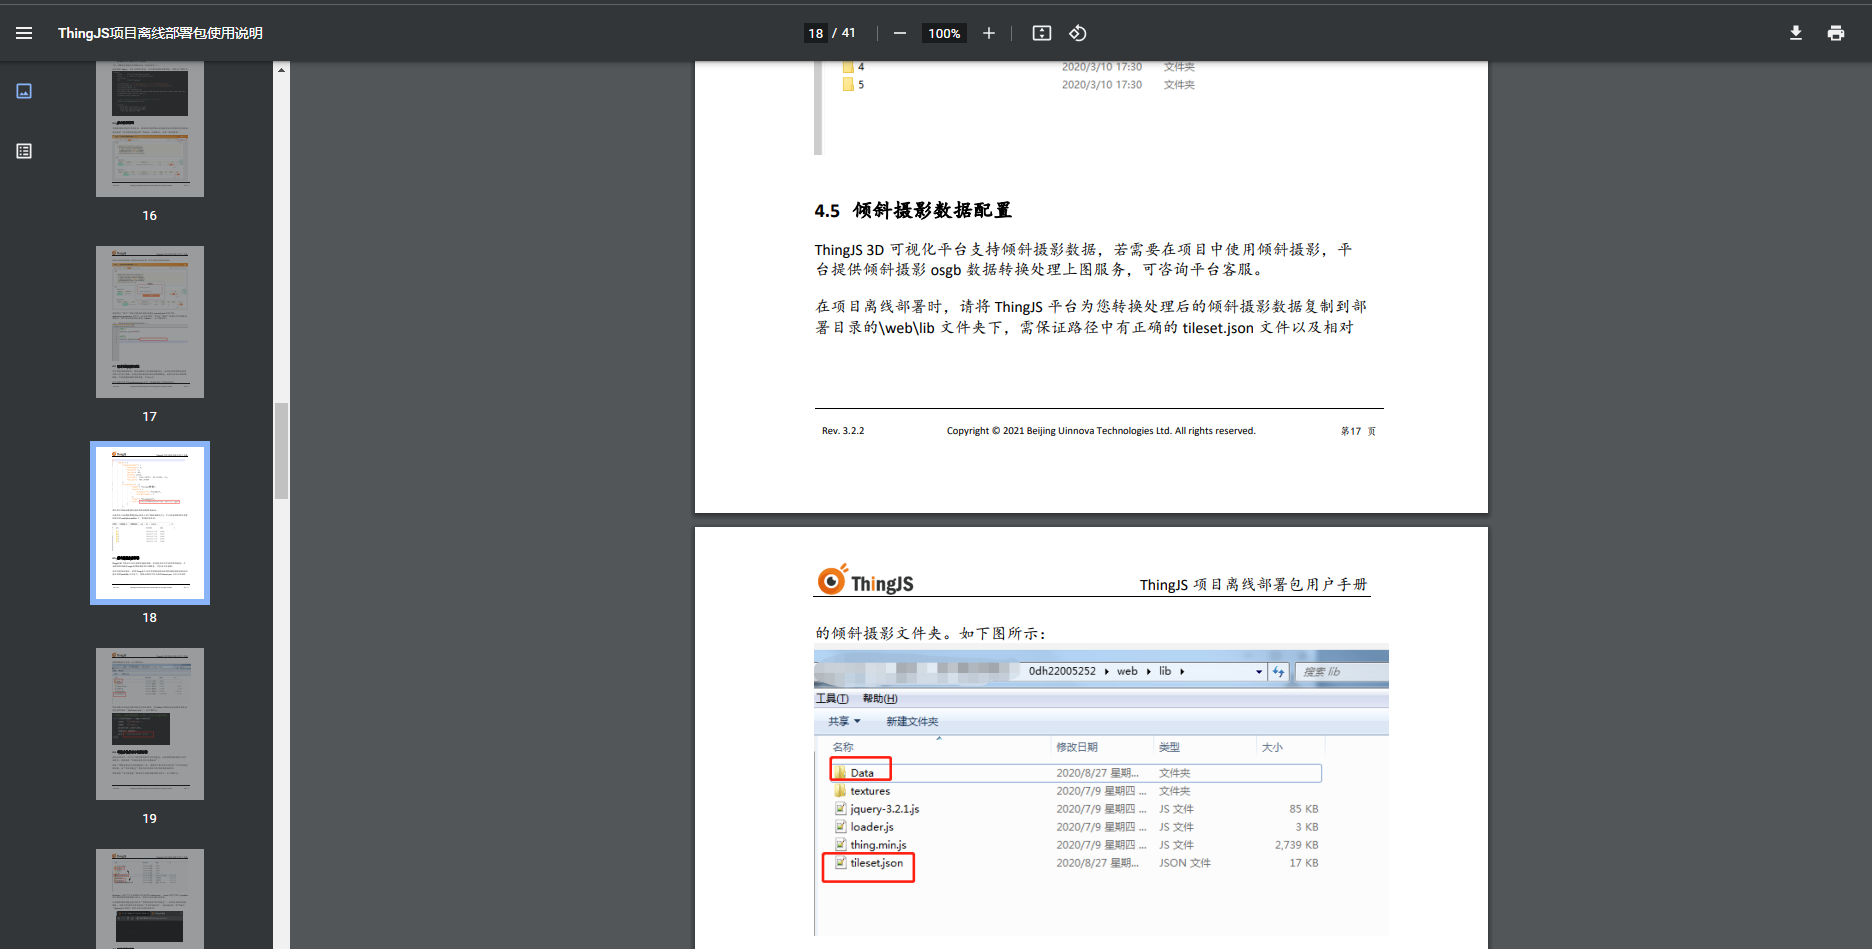Click the lib breadcrumb in address bar
This screenshot has height=949, width=1872.
click(1165, 671)
